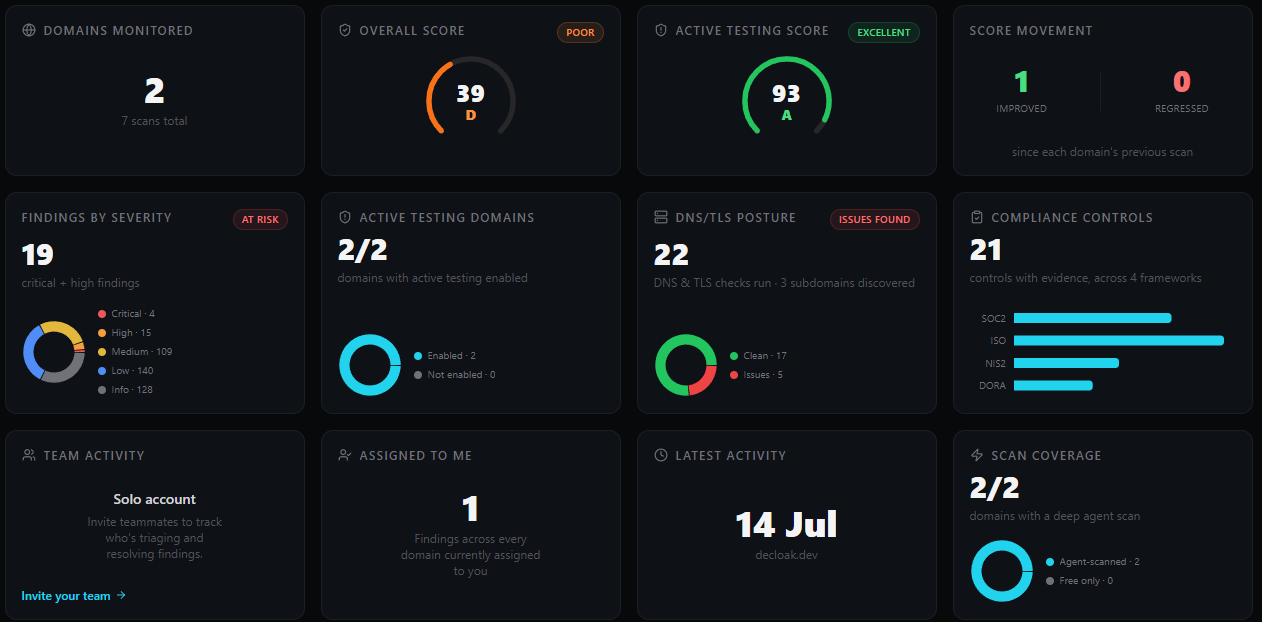Viewport: 1262px width, 622px height.
Task: Click the 'Clean · 17' legend label
Action: (x=765, y=356)
